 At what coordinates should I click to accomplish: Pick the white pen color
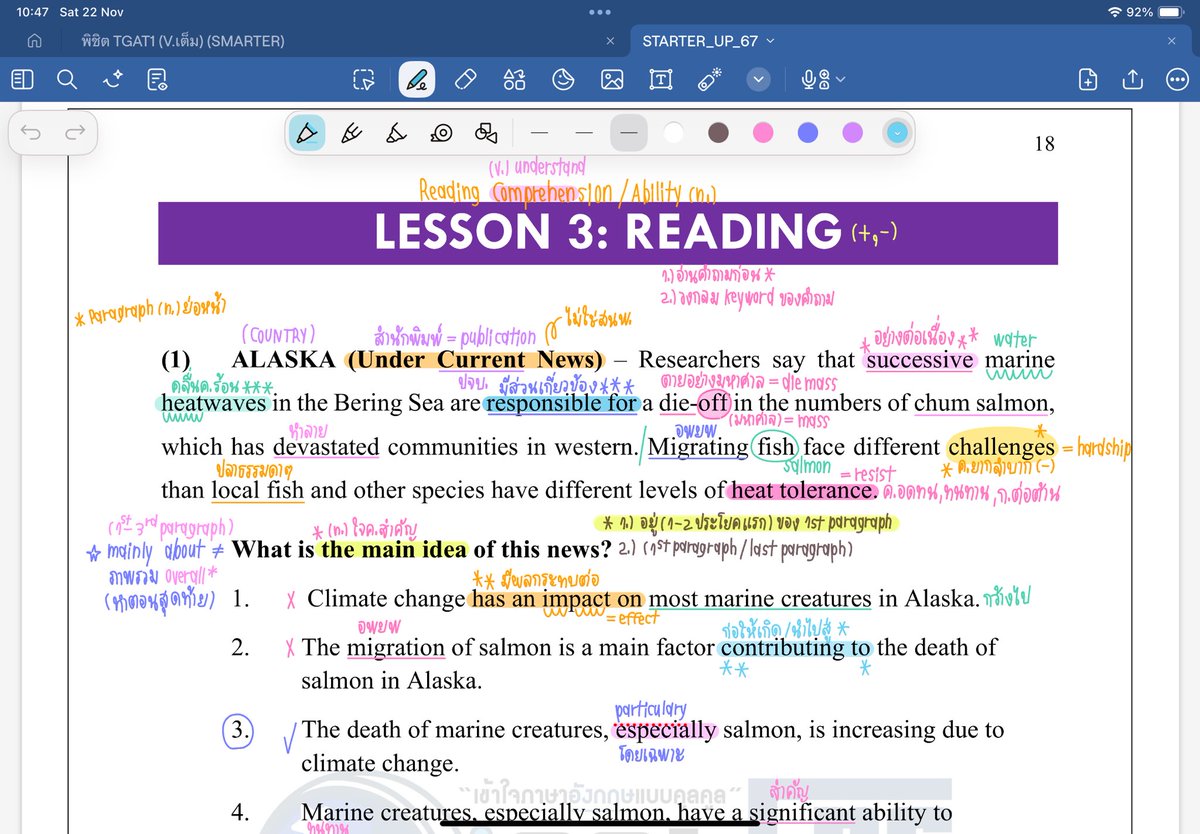pyautogui.click(x=674, y=133)
